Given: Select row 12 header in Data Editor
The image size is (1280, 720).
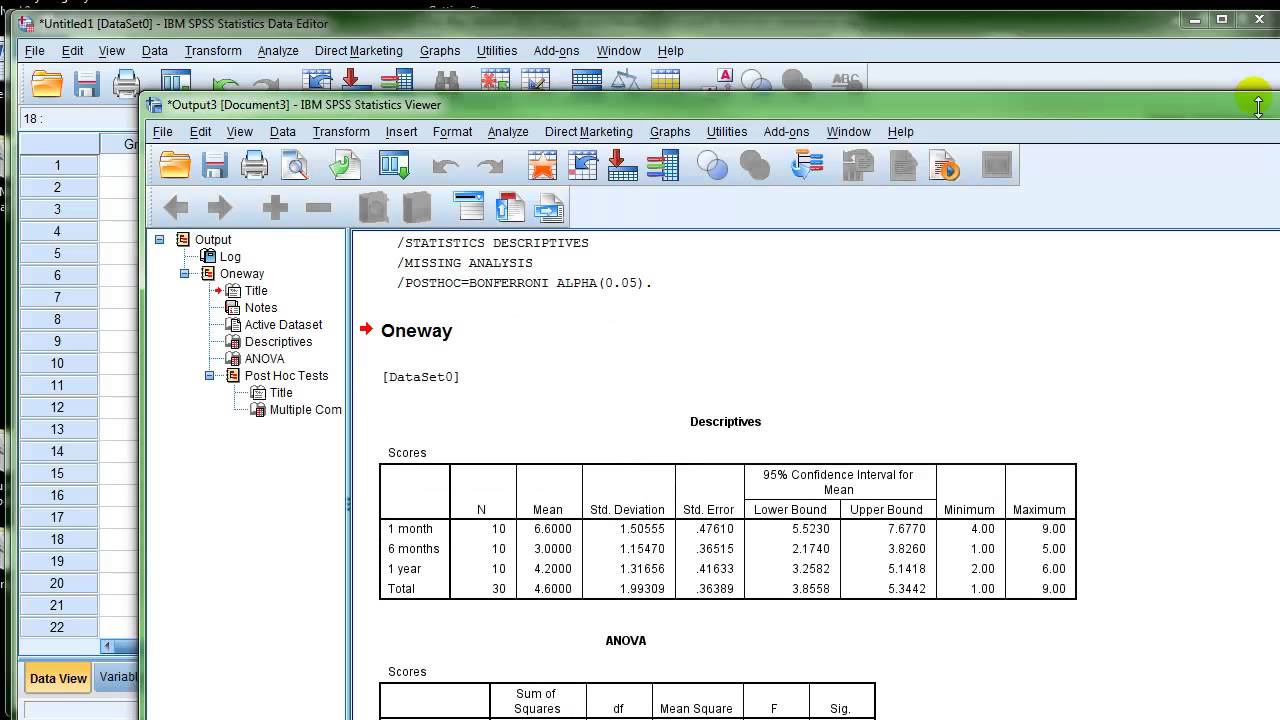Looking at the screenshot, I should pos(58,407).
